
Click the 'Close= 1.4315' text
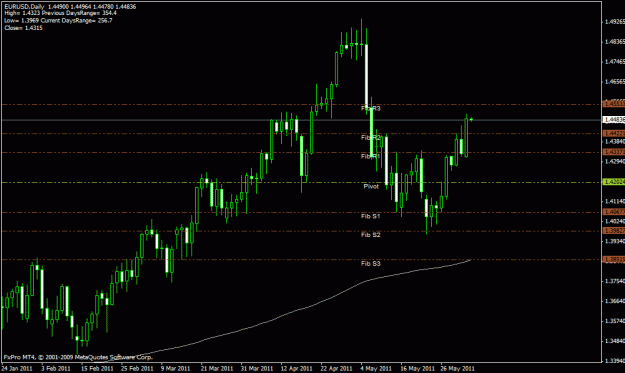[x=24, y=28]
